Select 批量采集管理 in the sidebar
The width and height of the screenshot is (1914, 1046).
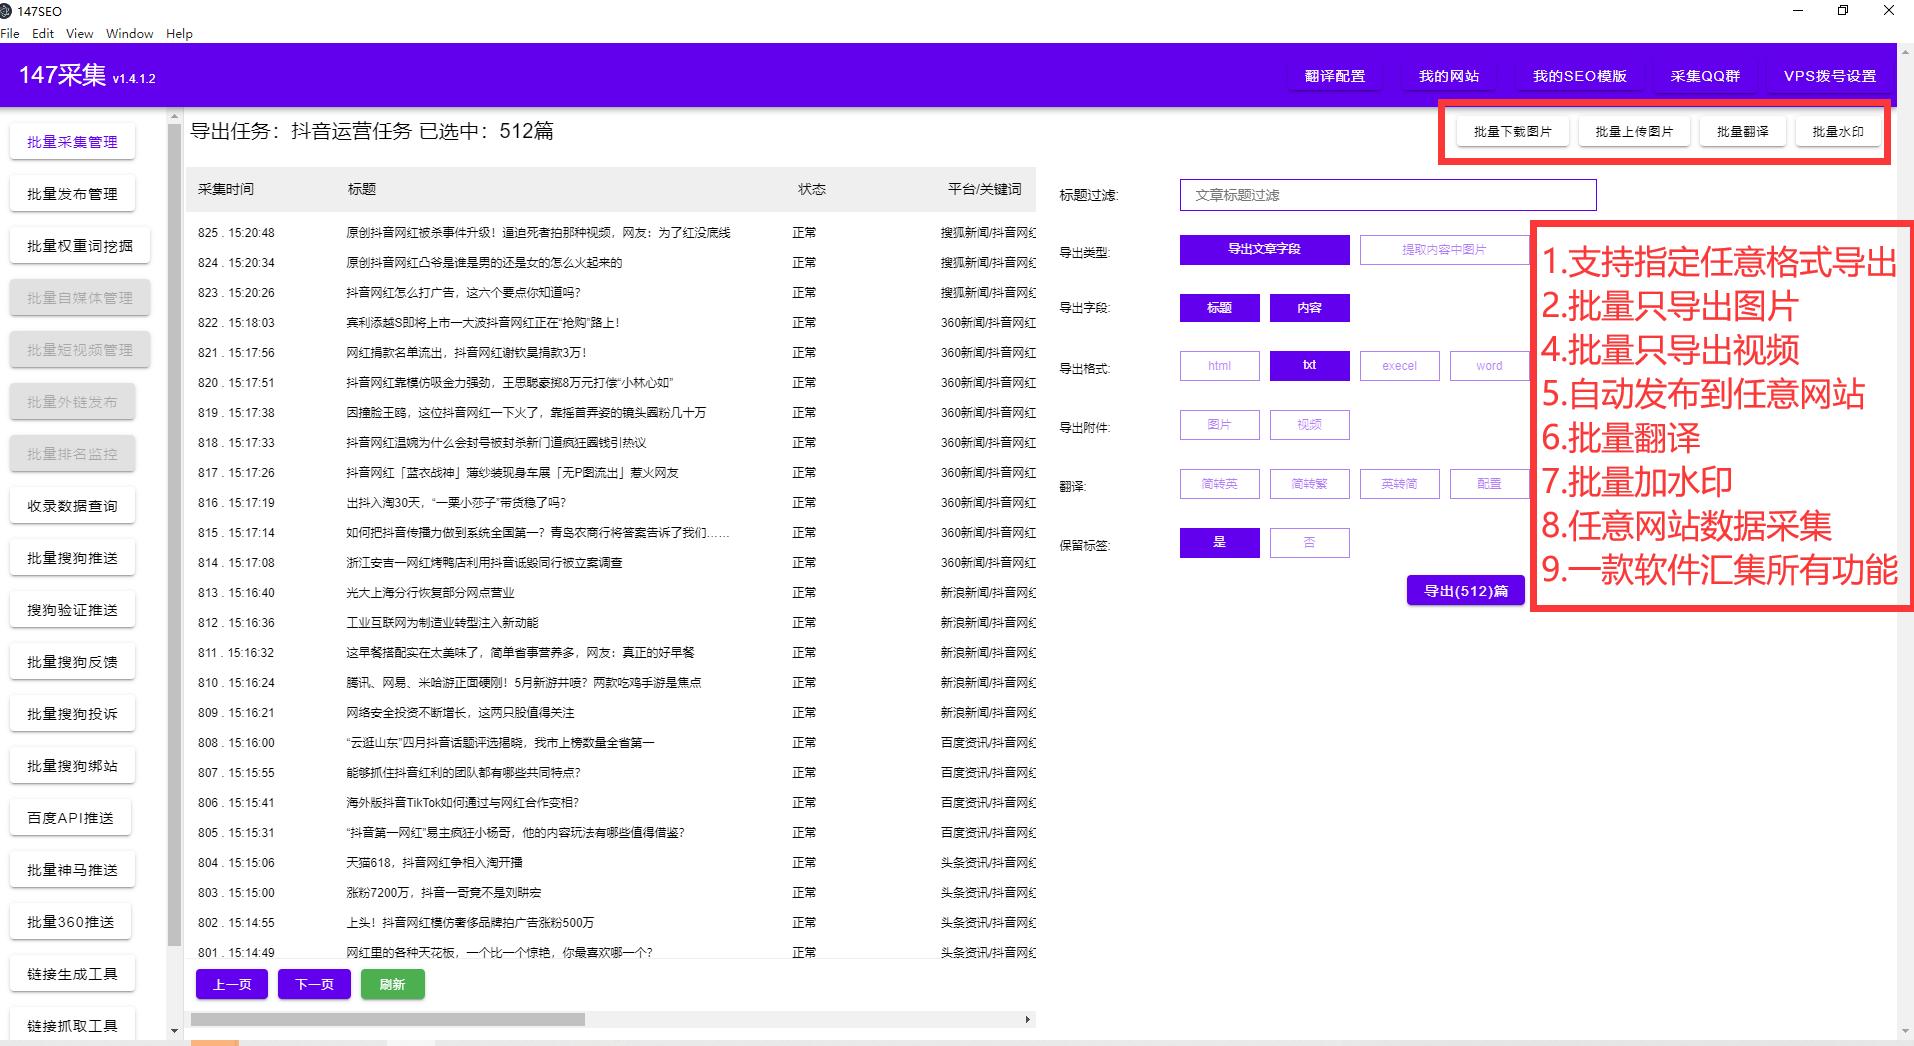pos(72,141)
